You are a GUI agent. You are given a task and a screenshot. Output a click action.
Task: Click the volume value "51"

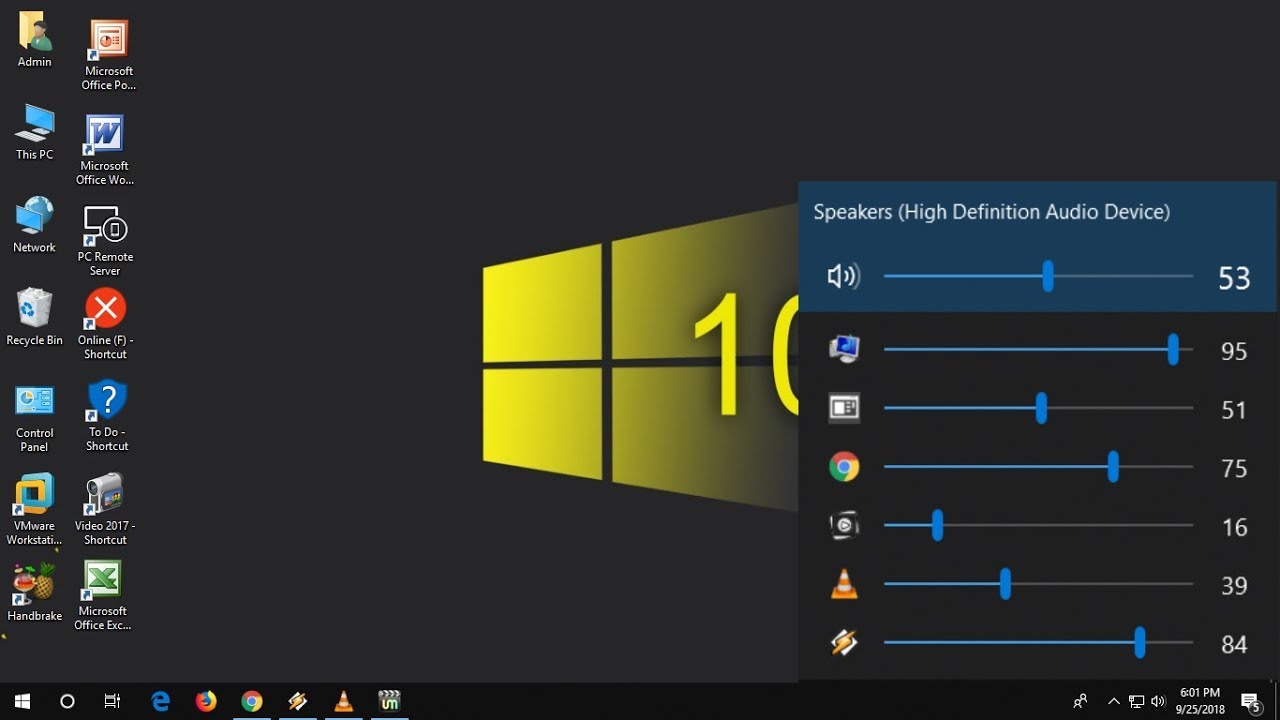click(x=1234, y=410)
